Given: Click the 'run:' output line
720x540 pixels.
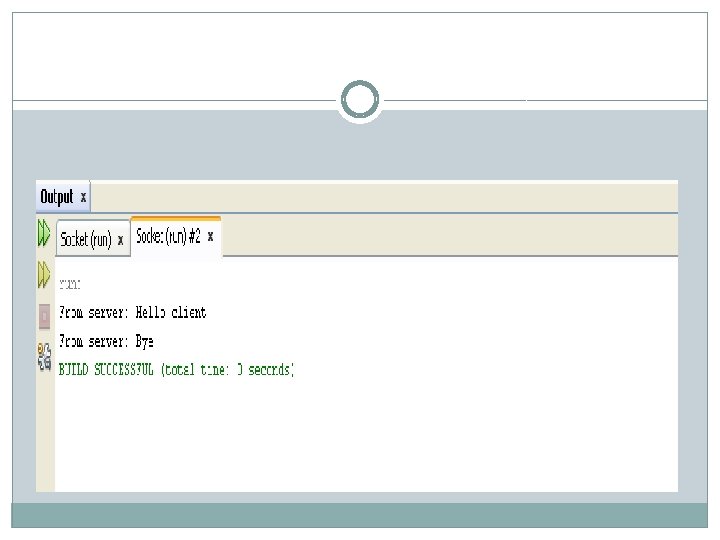Looking at the screenshot, I should click(69, 284).
